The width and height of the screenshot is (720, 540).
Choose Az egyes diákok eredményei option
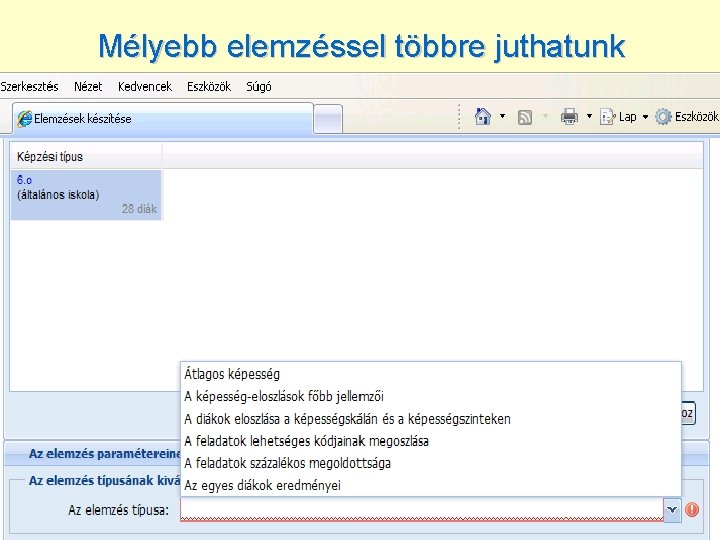click(431, 485)
